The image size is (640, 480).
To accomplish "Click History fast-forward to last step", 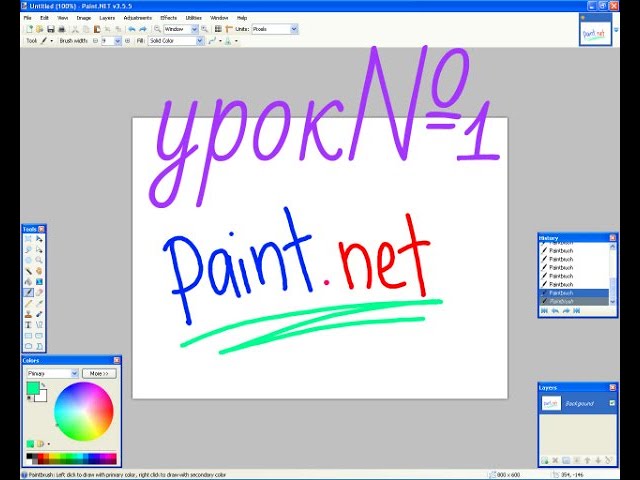I will pyautogui.click(x=576, y=311).
